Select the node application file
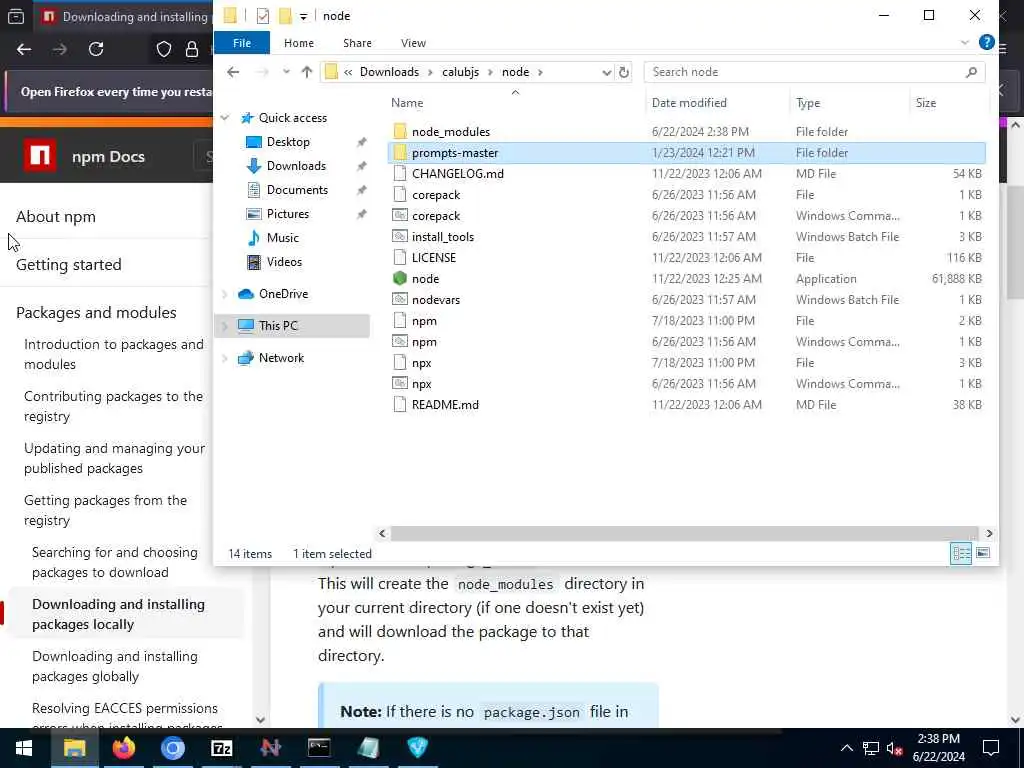The width and height of the screenshot is (1024, 768). [x=425, y=279]
